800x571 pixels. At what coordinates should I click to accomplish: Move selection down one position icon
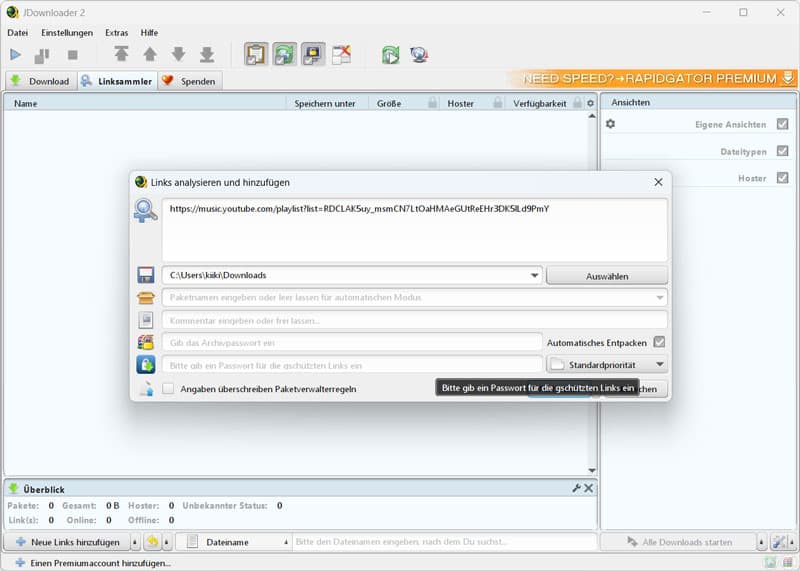[x=179, y=54]
